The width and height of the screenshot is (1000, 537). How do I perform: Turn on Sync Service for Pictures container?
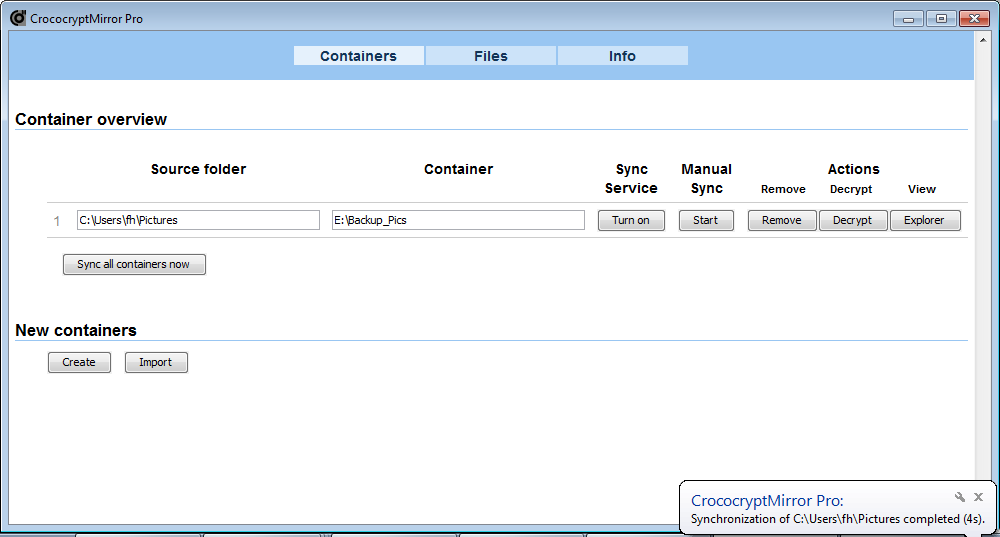coord(631,220)
